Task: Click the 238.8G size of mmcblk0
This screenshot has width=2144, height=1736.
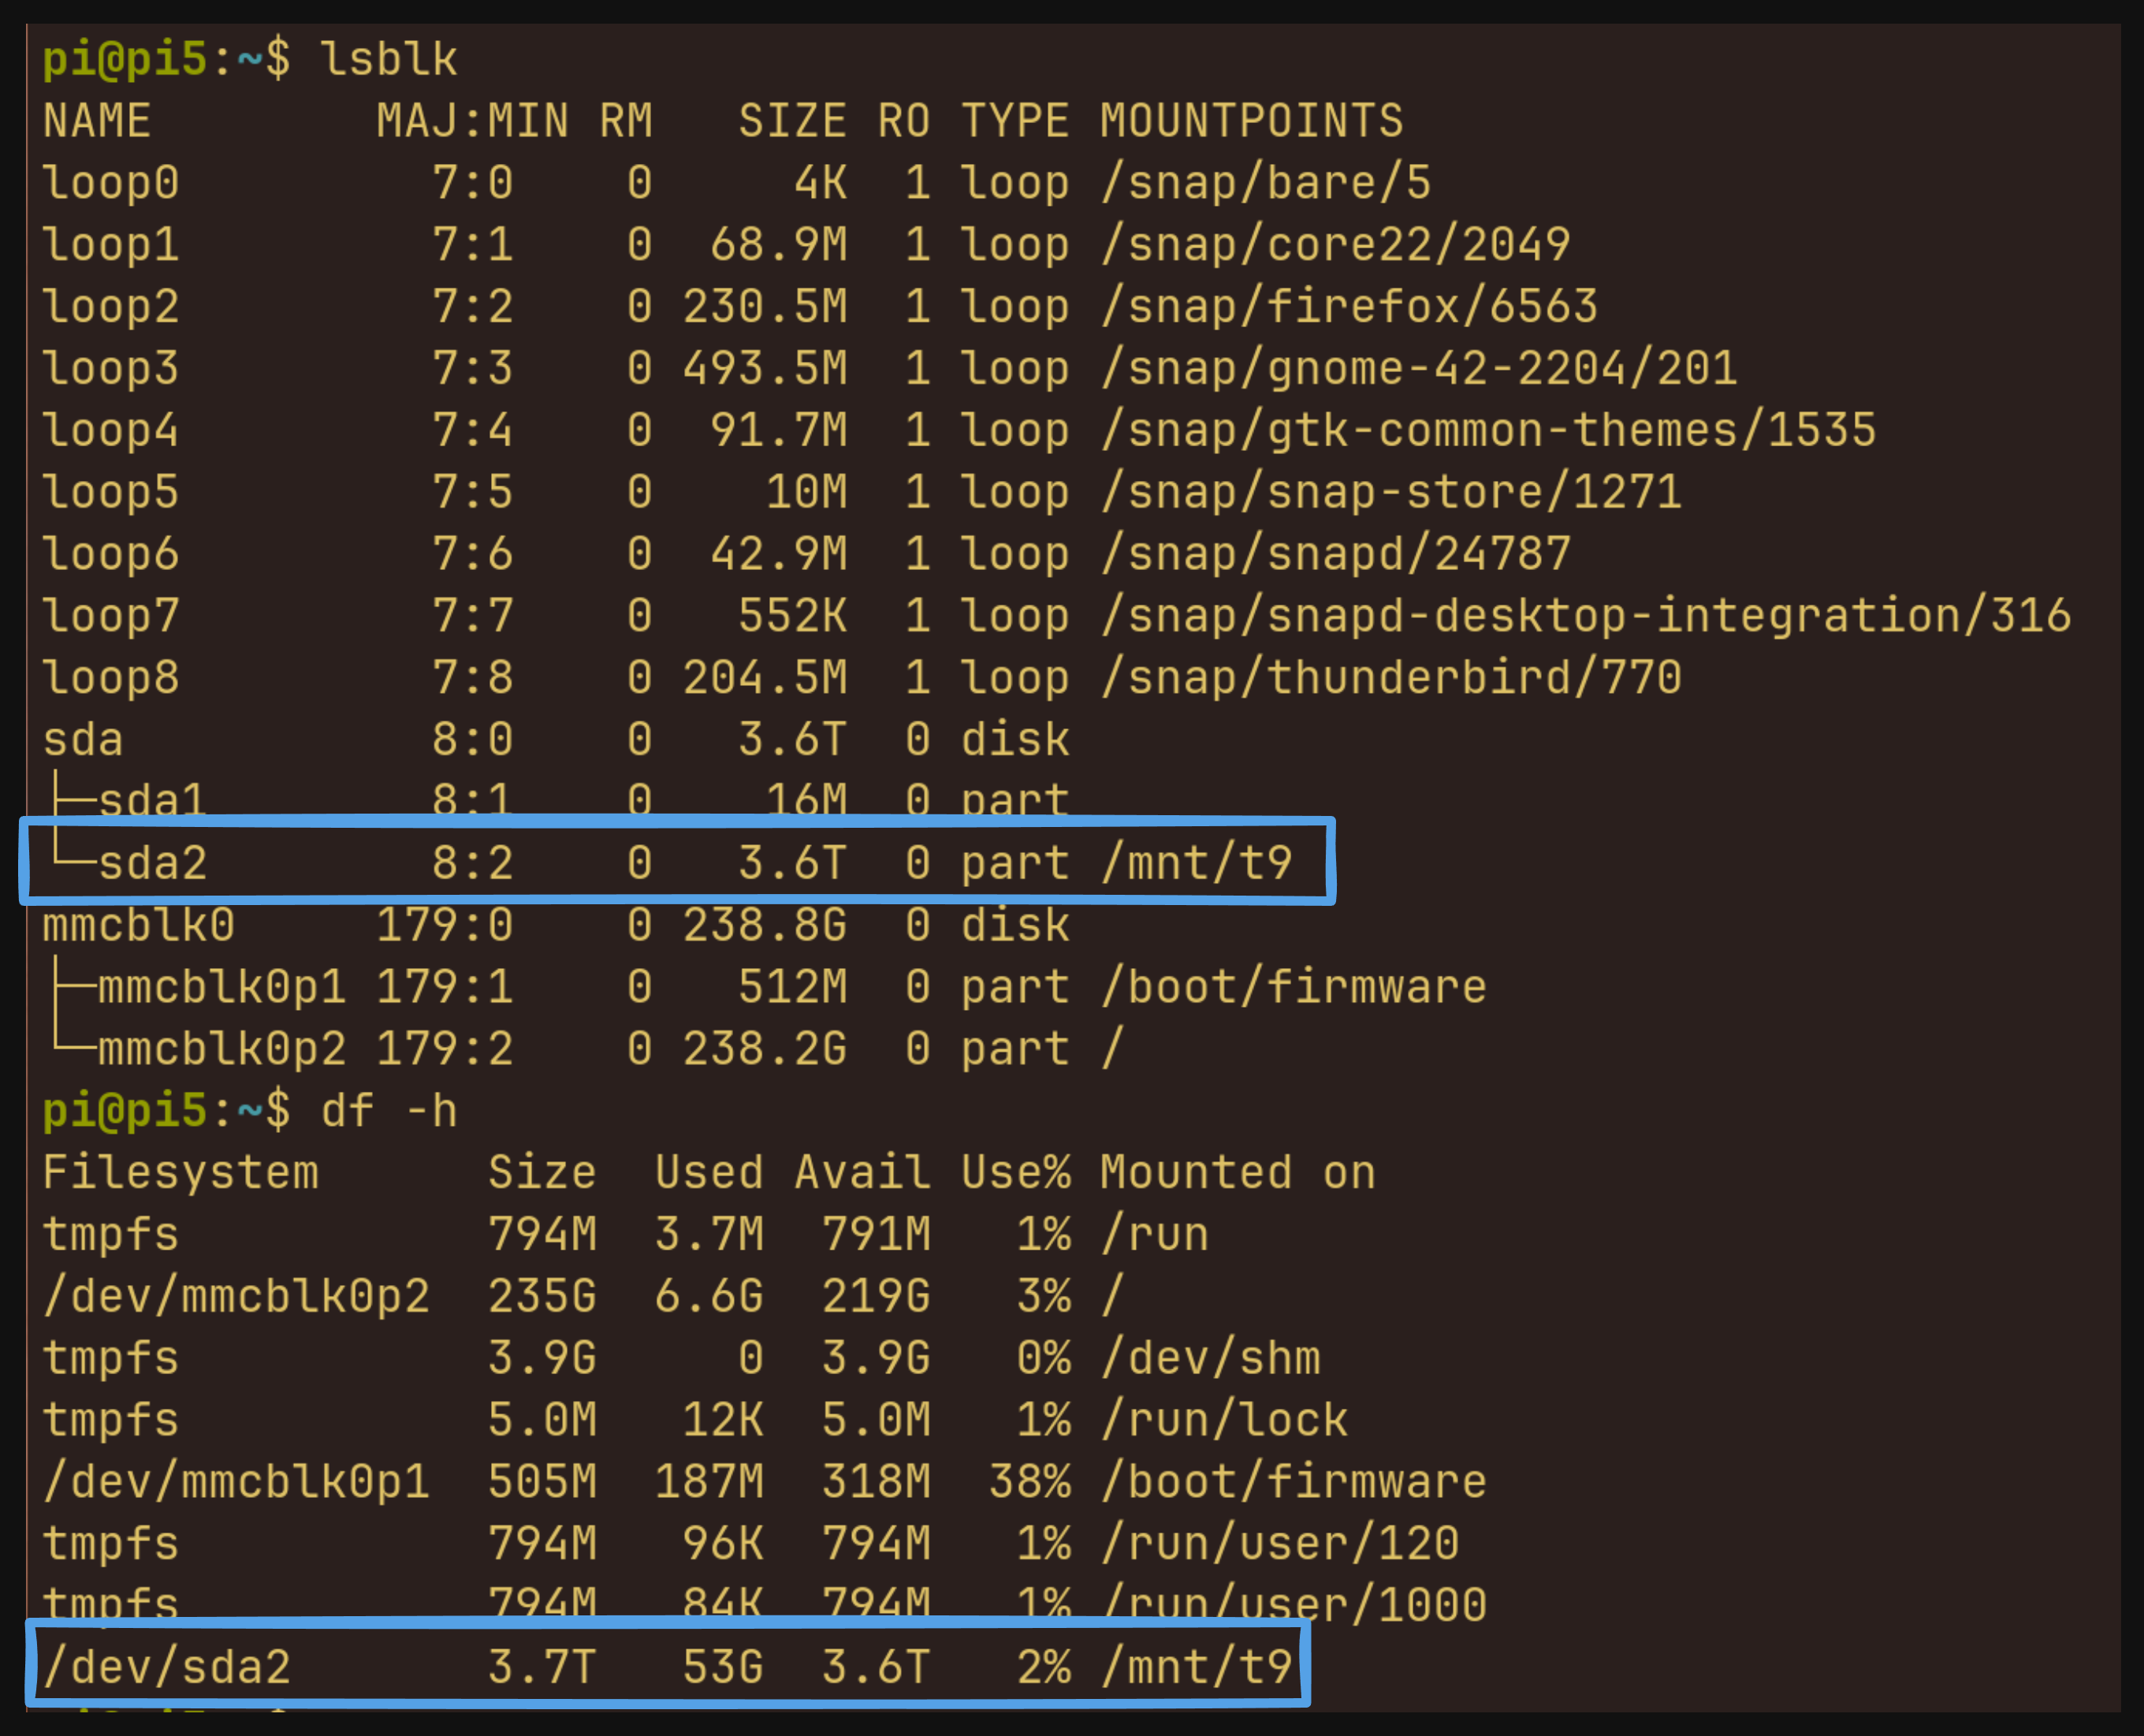Action: (765, 925)
